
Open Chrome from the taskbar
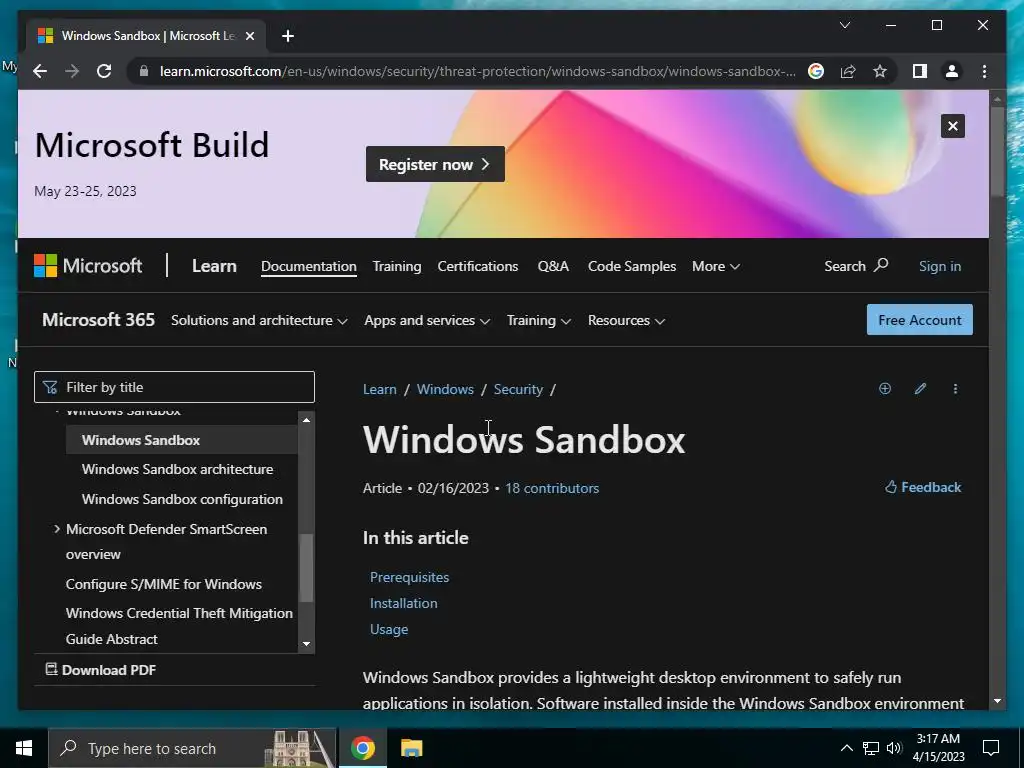coord(362,748)
